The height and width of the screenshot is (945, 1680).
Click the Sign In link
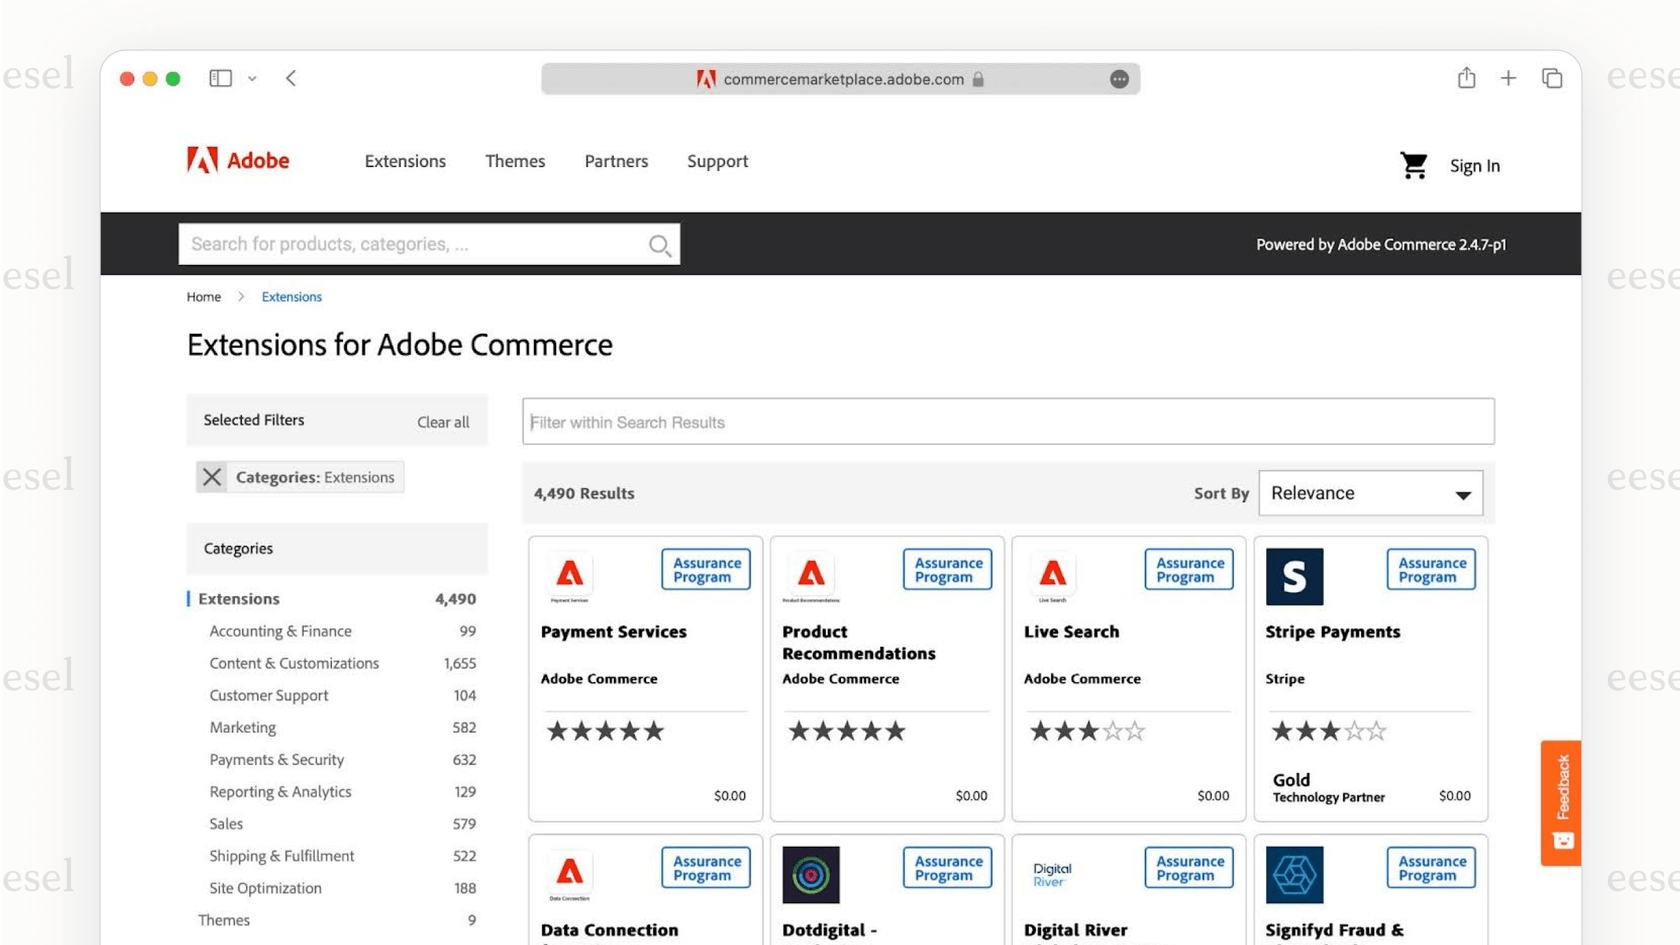(x=1474, y=166)
